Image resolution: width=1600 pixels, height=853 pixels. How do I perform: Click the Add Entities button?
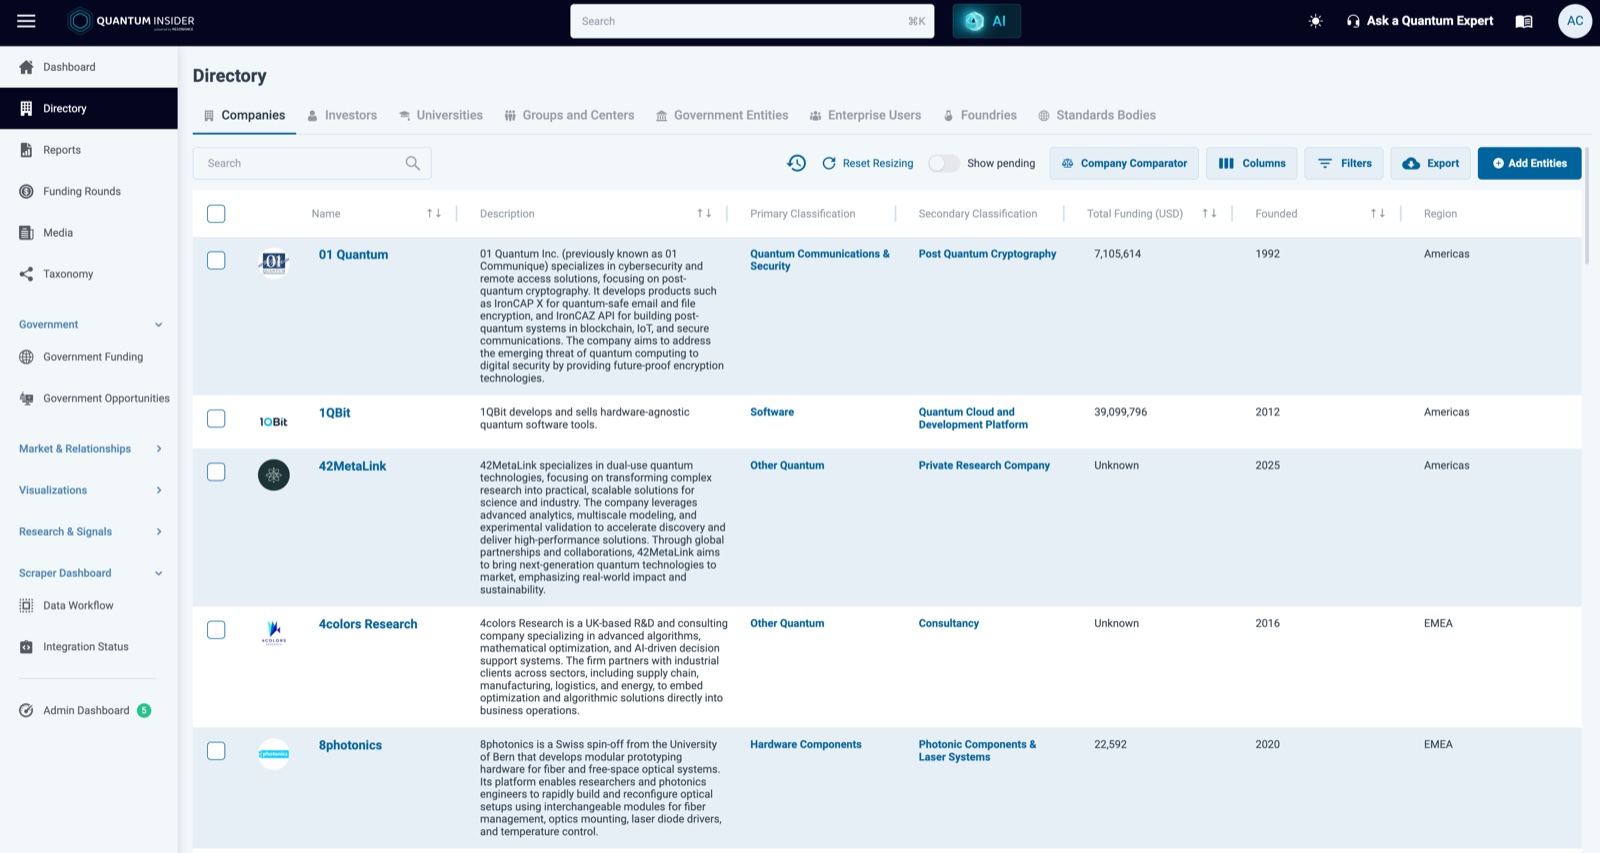[x=1529, y=163]
